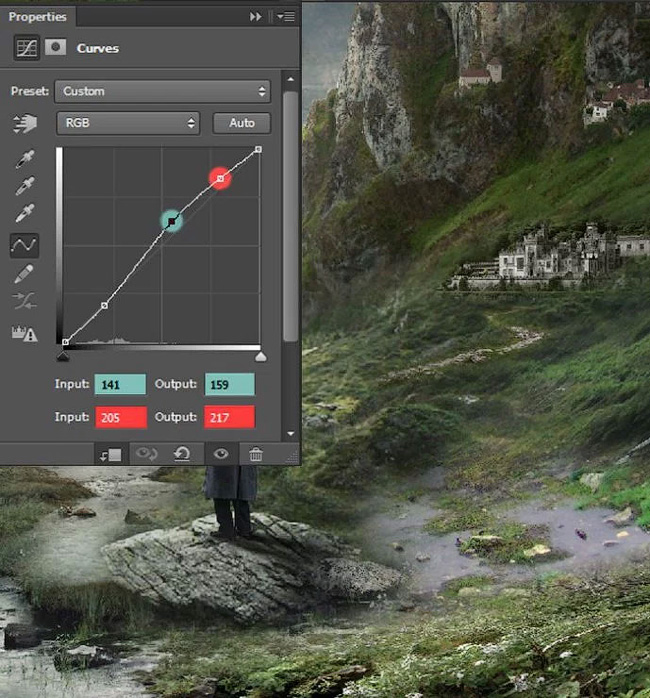Open the RGB channel dropdown
The image size is (650, 698).
[128, 123]
